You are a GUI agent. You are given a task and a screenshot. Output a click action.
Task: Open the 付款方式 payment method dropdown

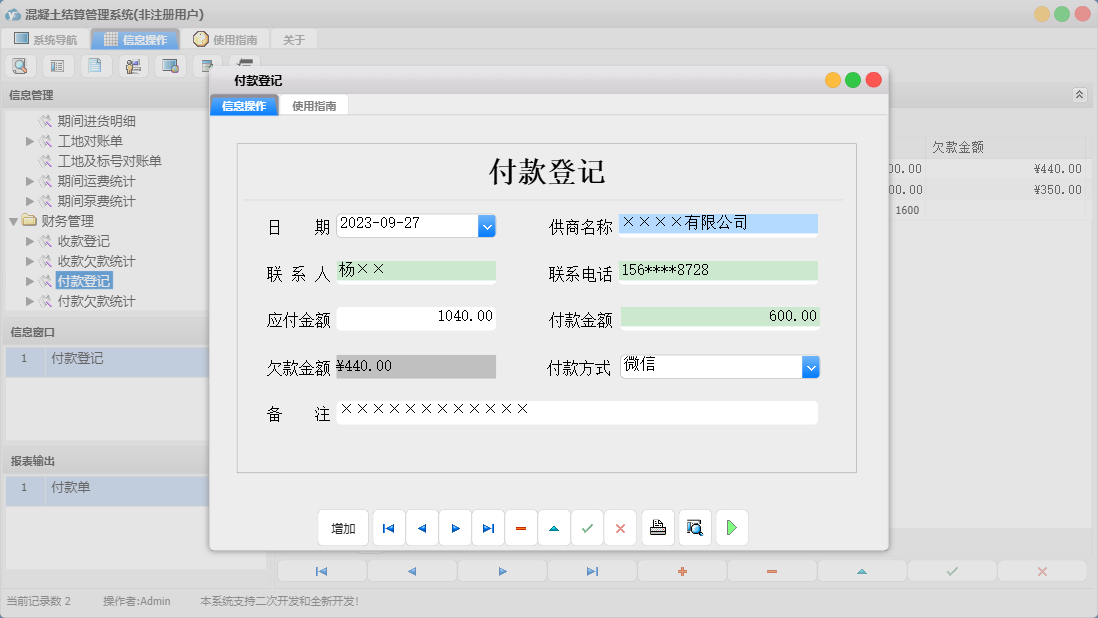tap(811, 366)
